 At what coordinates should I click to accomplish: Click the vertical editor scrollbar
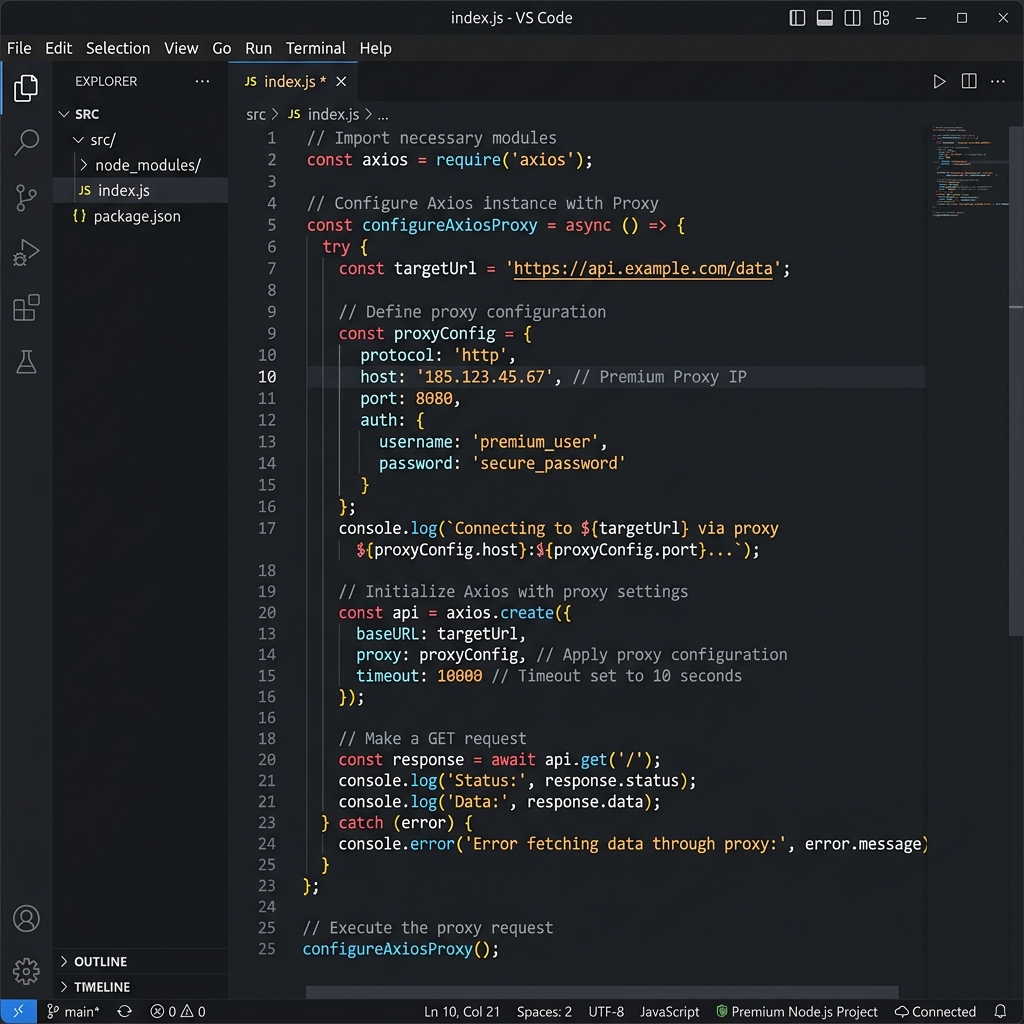(1016, 380)
